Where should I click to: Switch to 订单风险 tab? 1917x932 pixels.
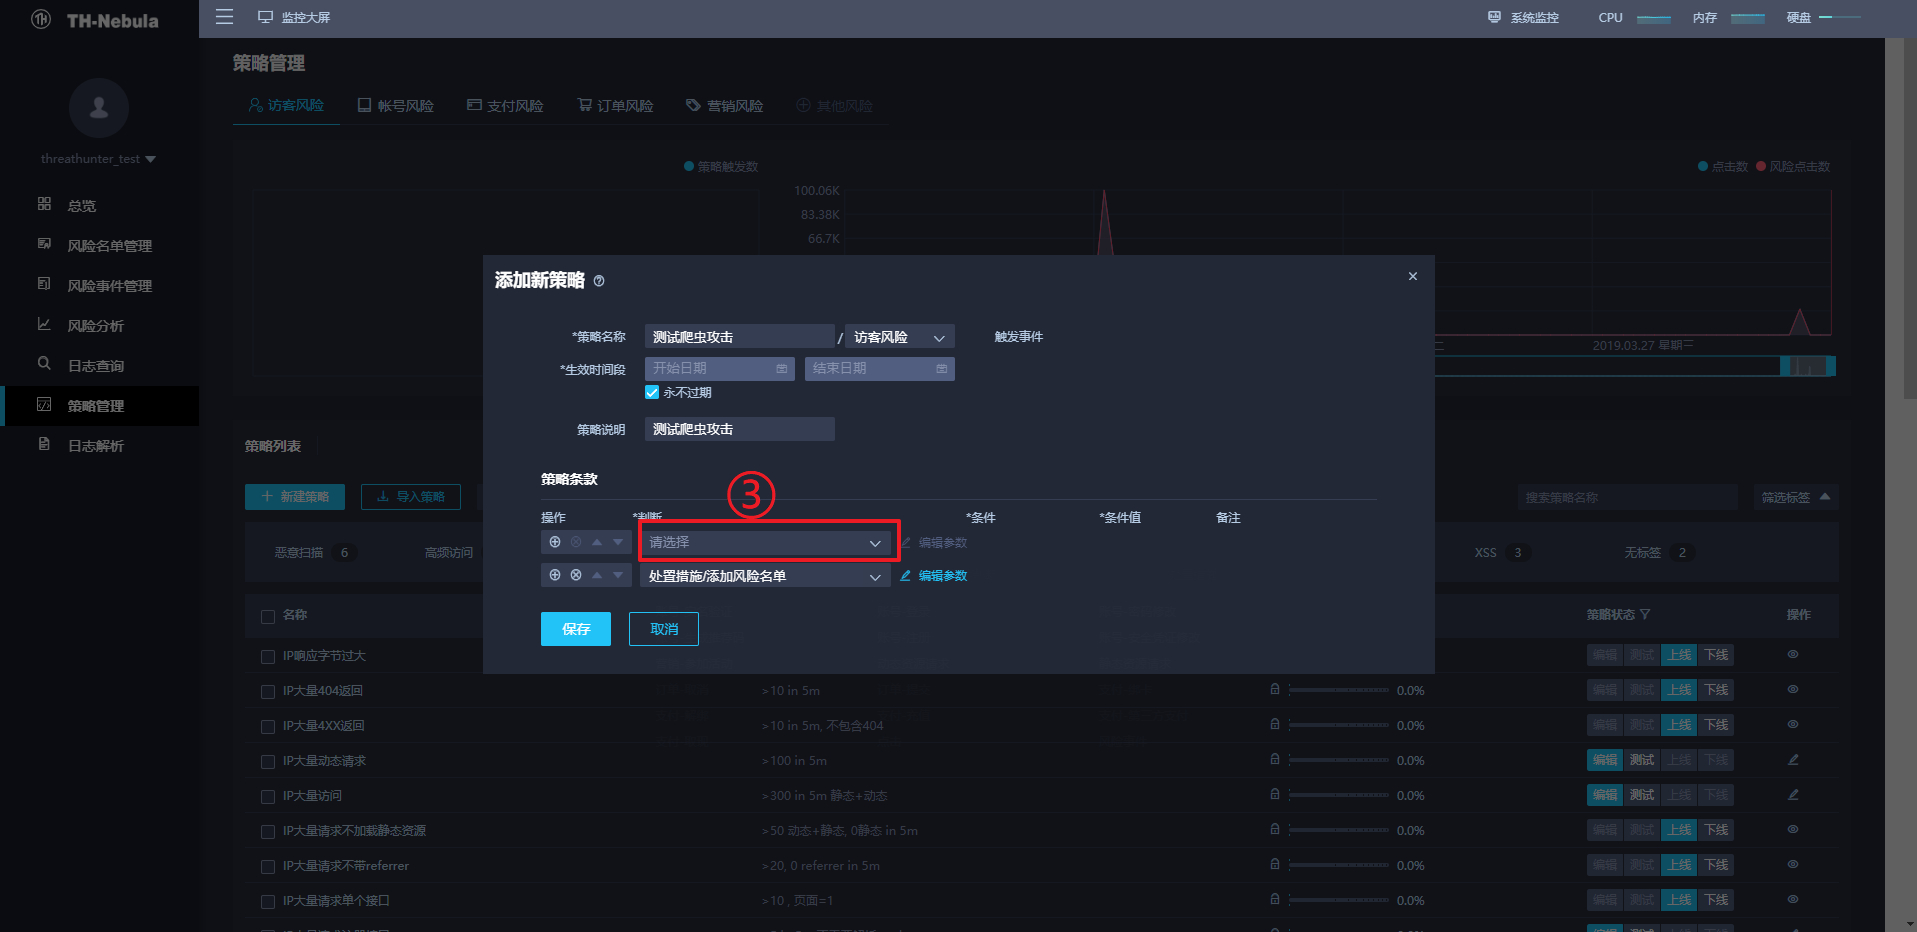[615, 105]
